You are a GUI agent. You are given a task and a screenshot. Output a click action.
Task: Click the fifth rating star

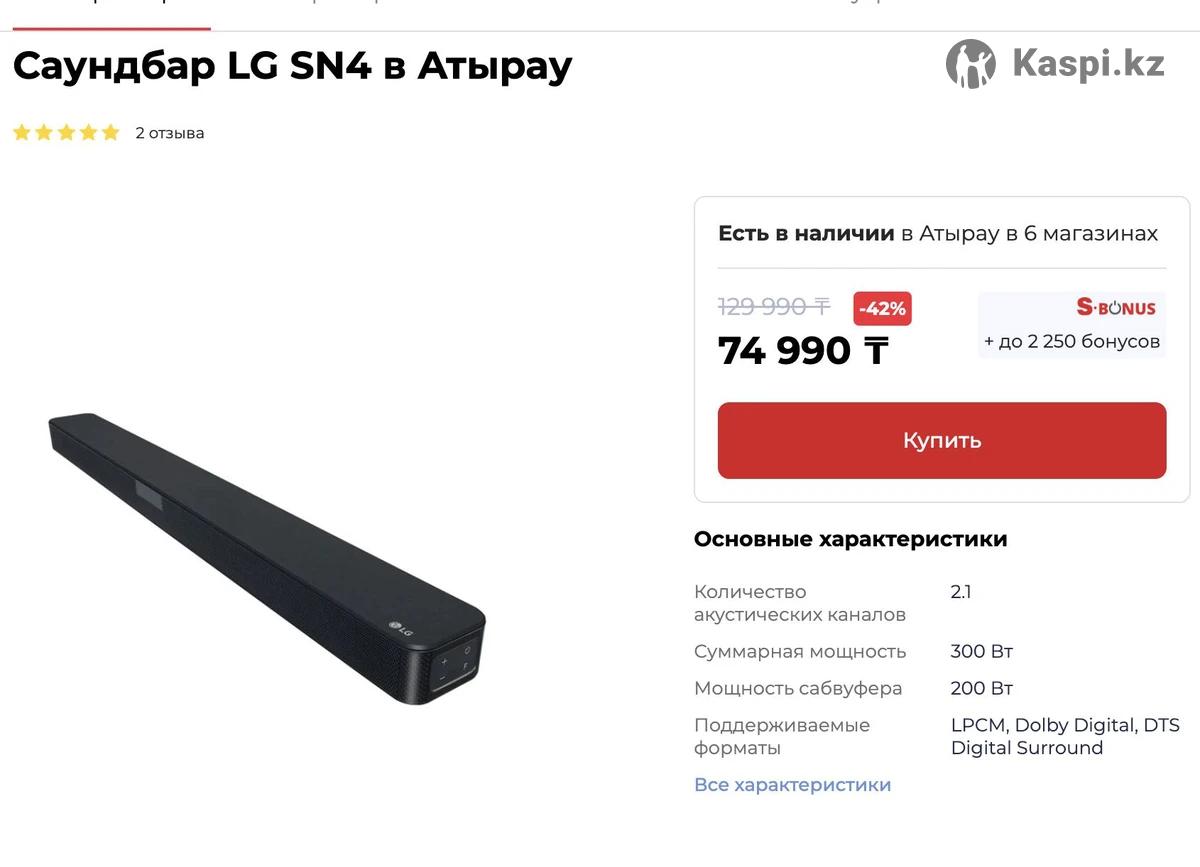coord(110,133)
